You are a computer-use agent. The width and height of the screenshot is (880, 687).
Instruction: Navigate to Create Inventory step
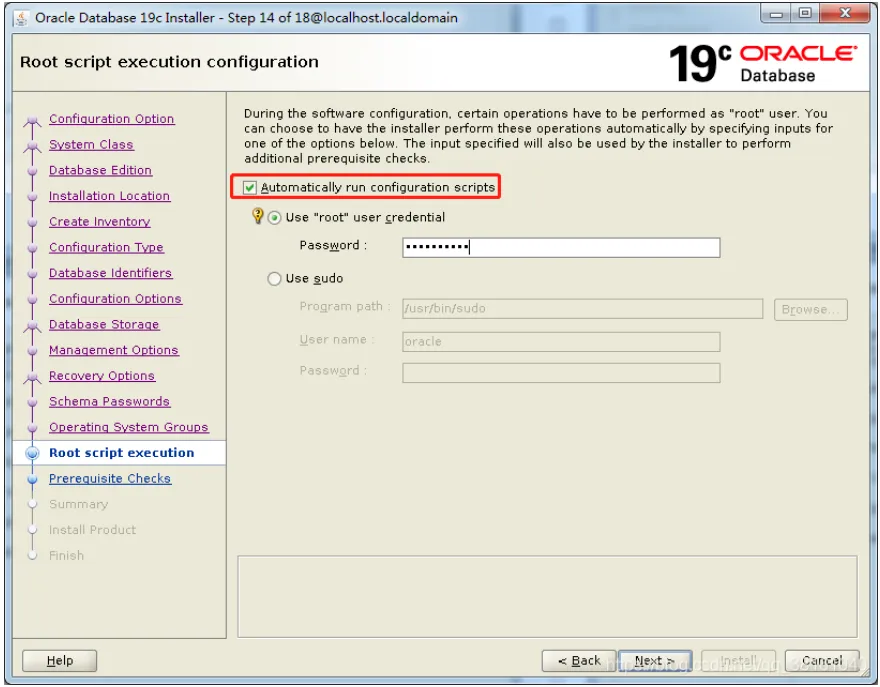[x=99, y=222]
